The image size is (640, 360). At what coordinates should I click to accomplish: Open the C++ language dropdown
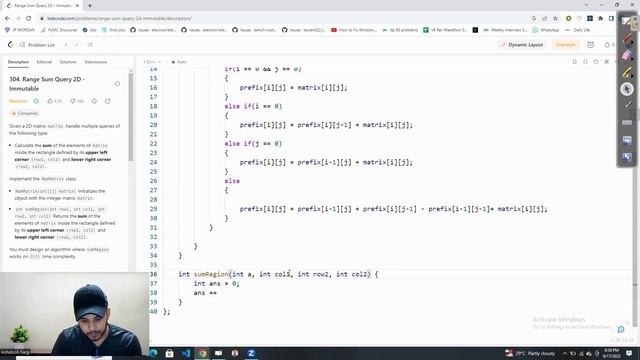(x=152, y=62)
